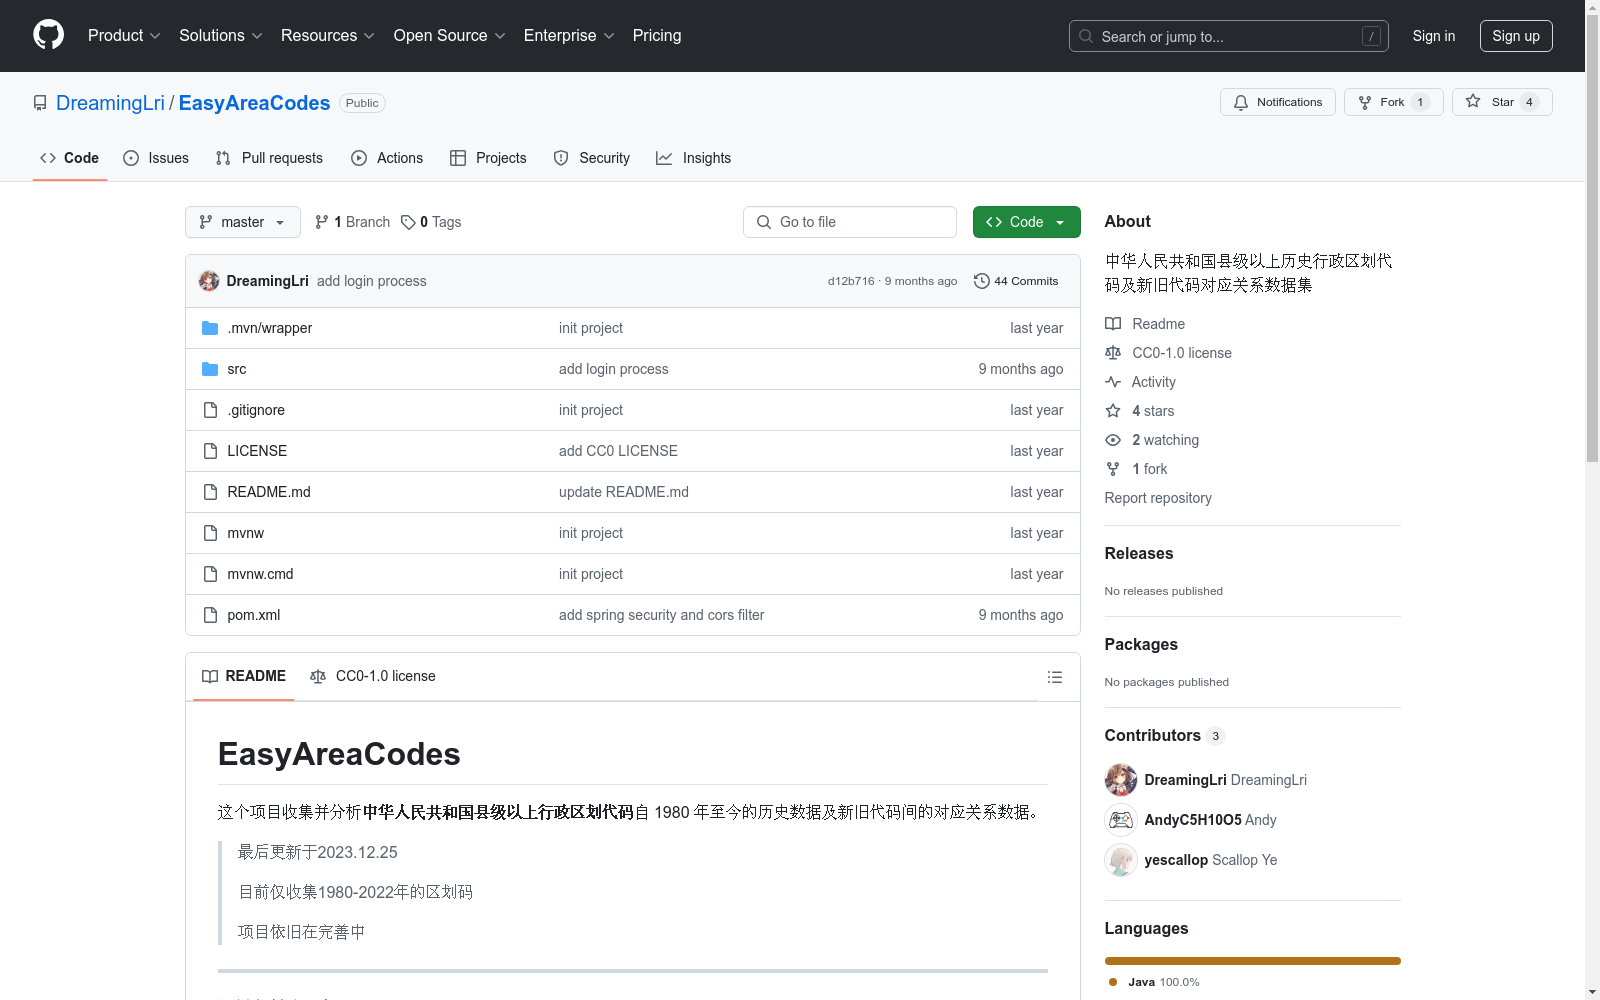Click the repository icon before DreamingLri

[x=40, y=103]
